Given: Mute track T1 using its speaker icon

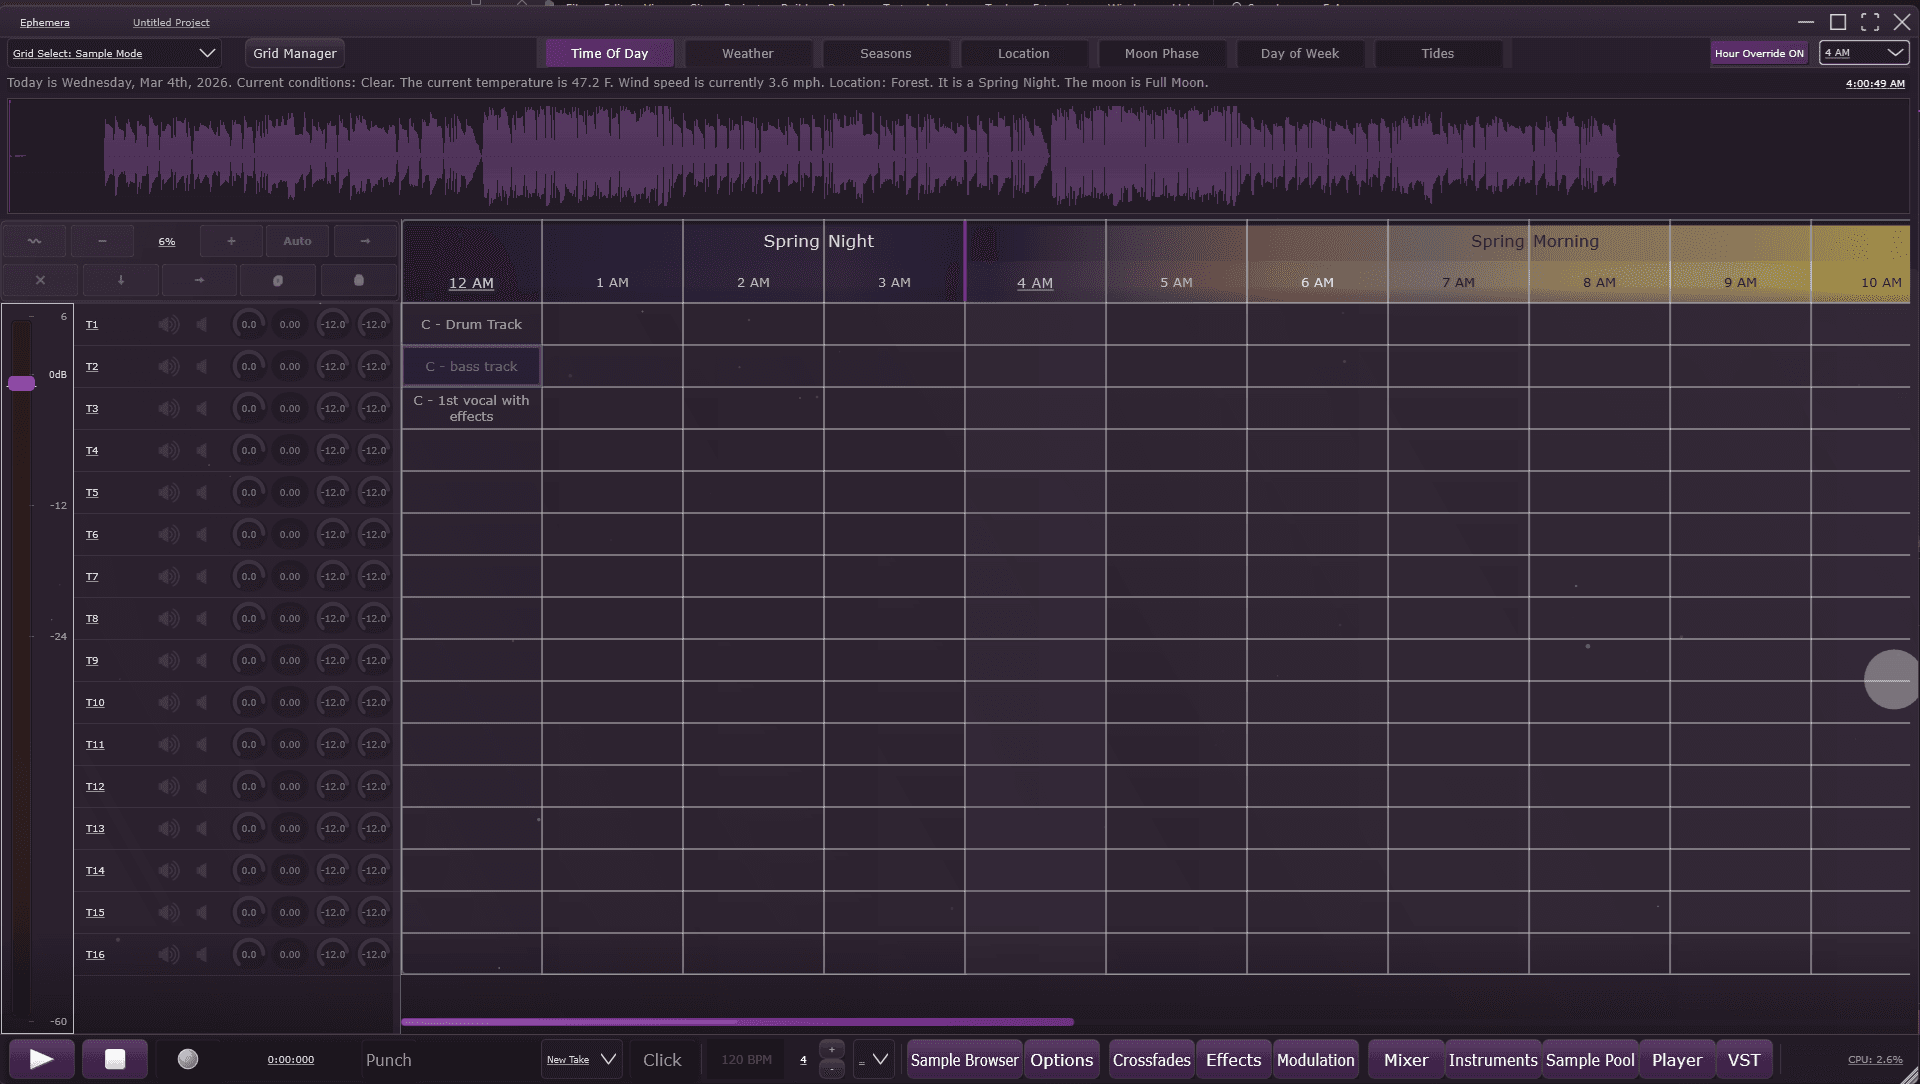Looking at the screenshot, I should [x=169, y=325].
